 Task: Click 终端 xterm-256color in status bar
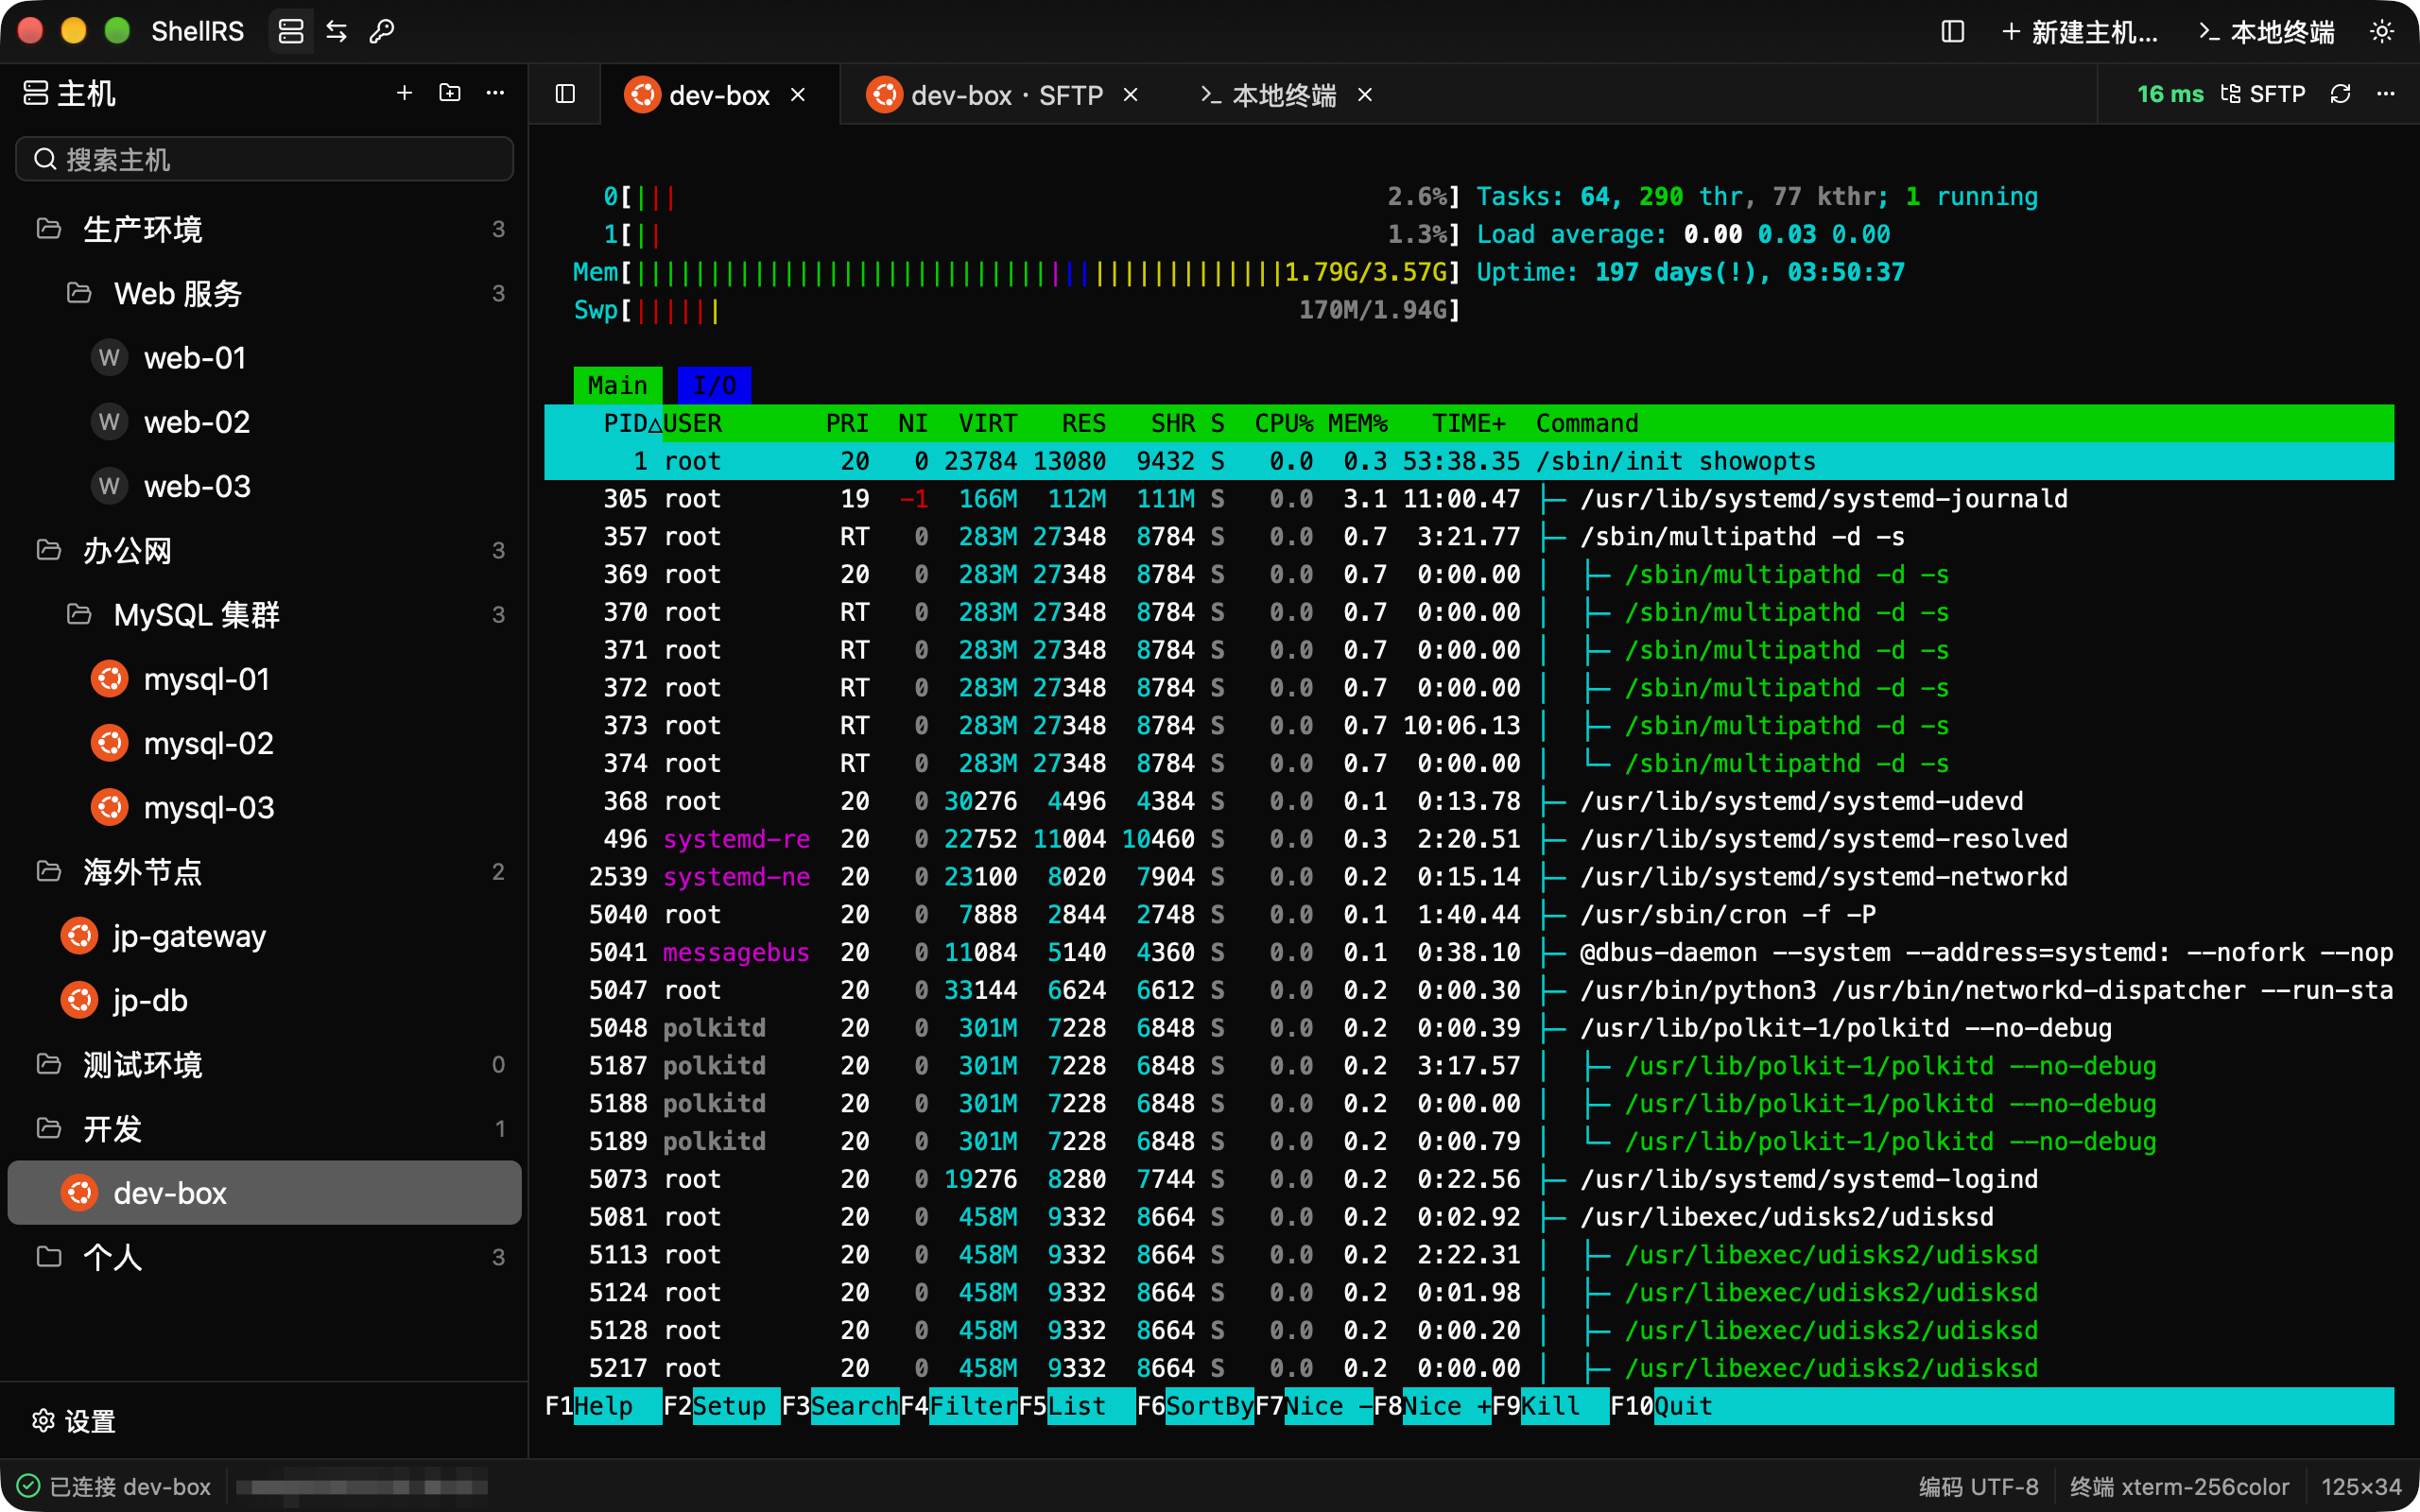[x=2179, y=1487]
